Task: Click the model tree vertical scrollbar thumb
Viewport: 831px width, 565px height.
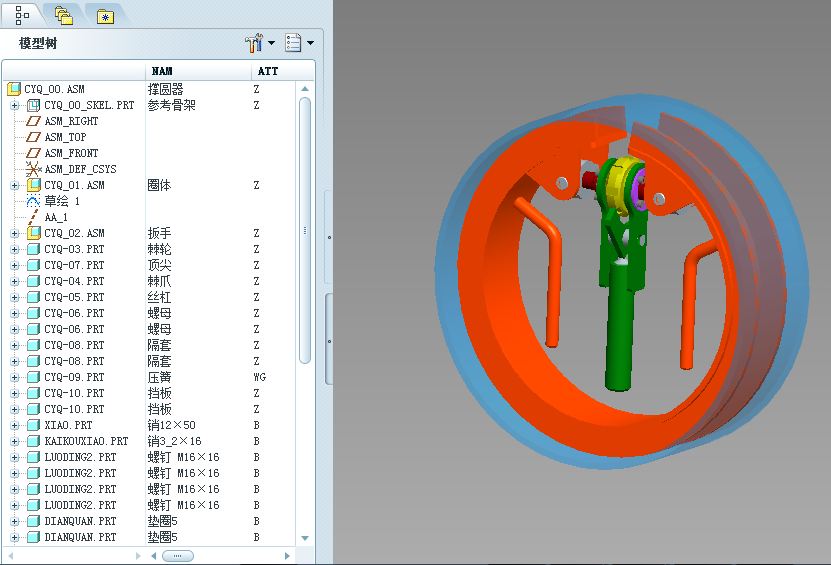Action: click(x=305, y=231)
